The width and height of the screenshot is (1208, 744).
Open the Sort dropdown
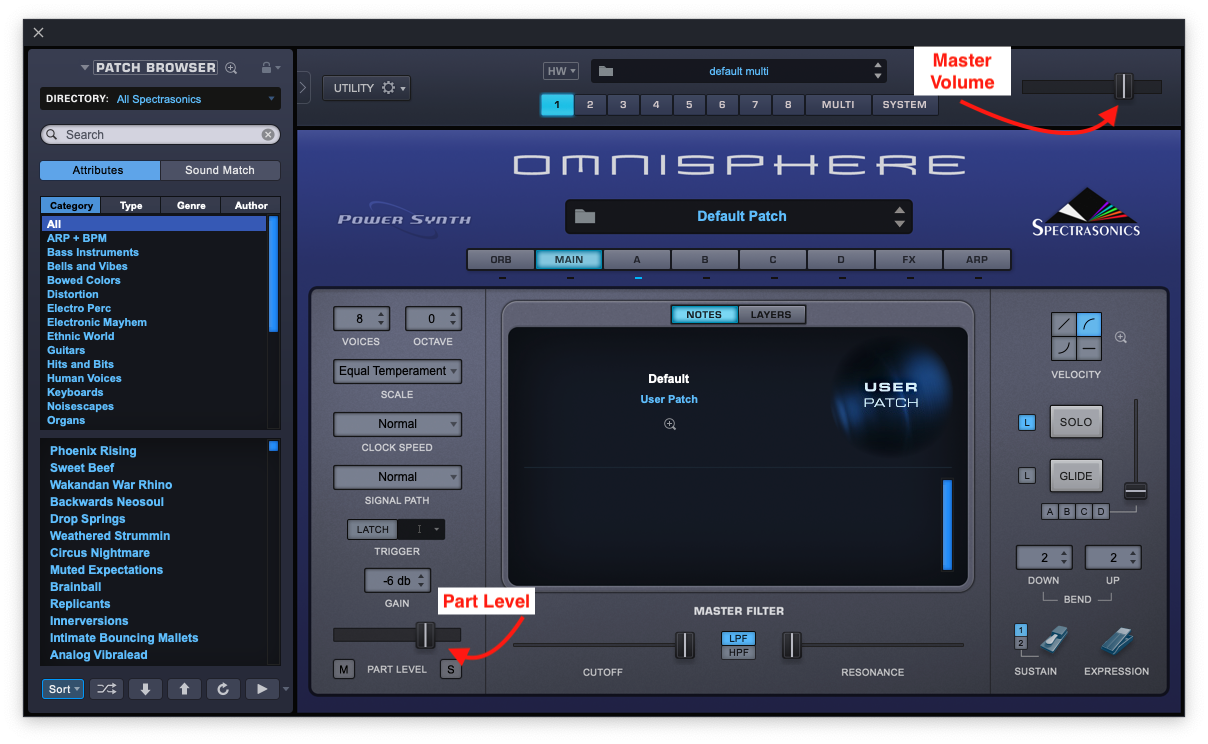pos(63,689)
